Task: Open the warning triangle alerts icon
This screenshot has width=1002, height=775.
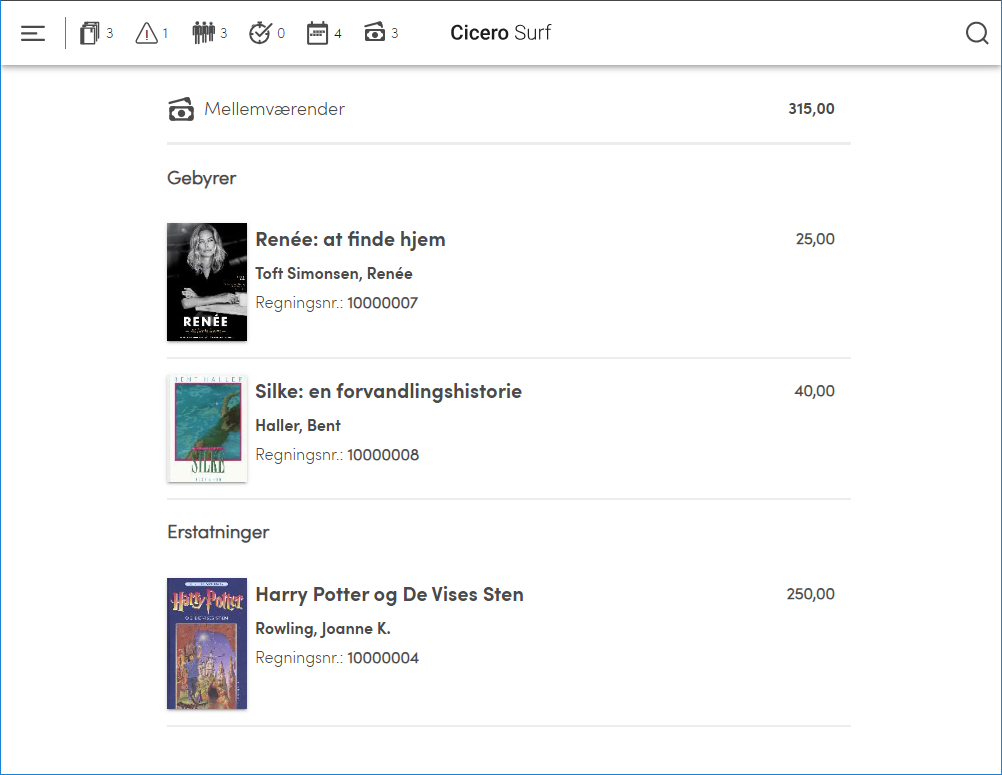Action: (146, 33)
